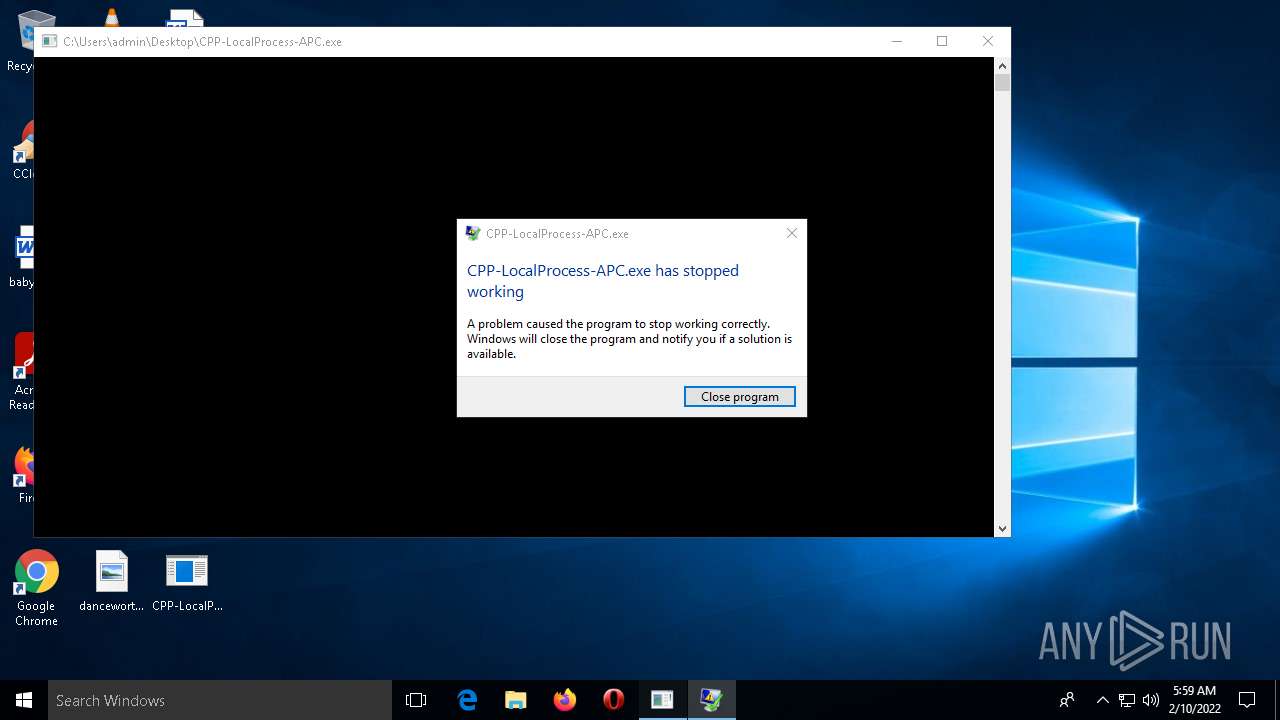Screen dimensions: 1280x720
Task: Click the console vertical scrollbar thumb
Action: click(x=1002, y=83)
